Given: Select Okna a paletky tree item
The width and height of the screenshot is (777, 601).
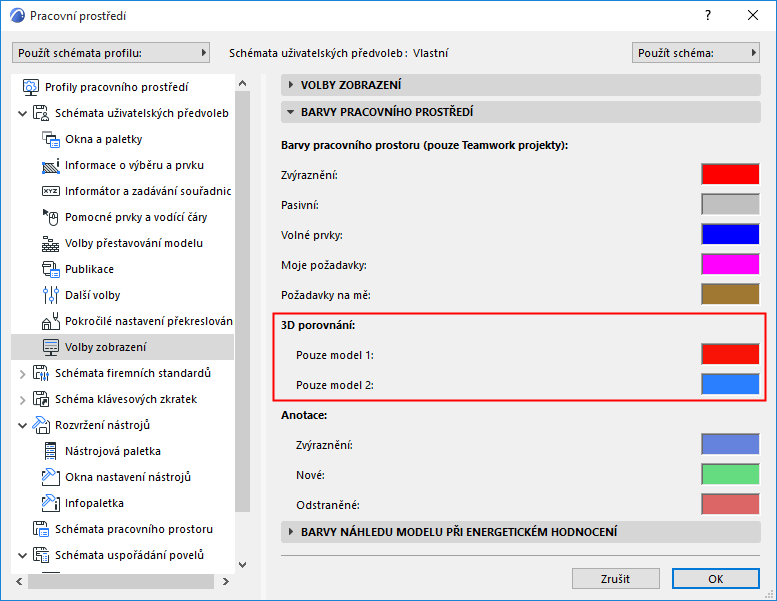Looking at the screenshot, I should click(x=104, y=139).
